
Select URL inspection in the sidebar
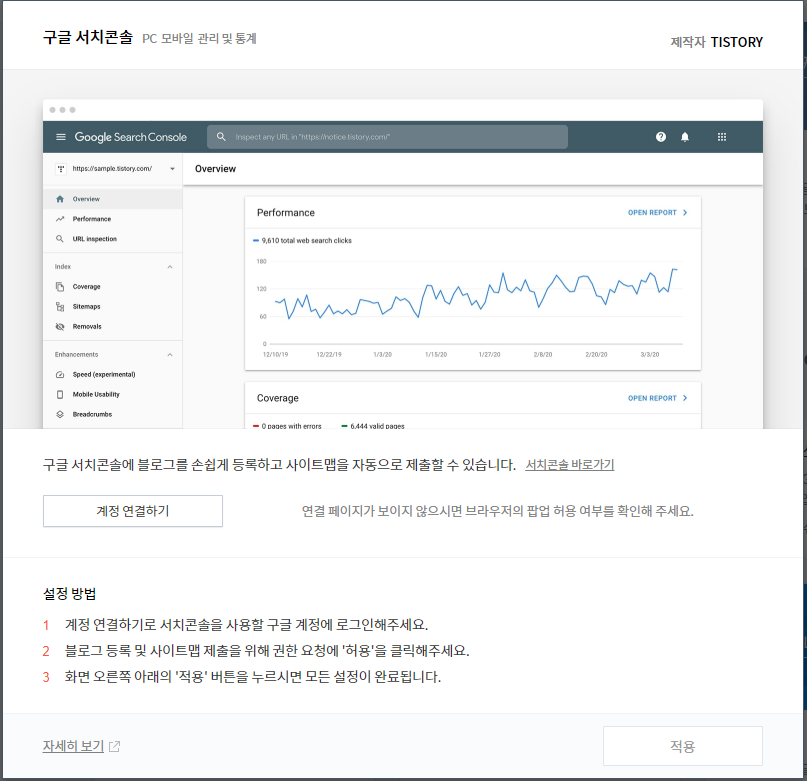(x=112, y=239)
